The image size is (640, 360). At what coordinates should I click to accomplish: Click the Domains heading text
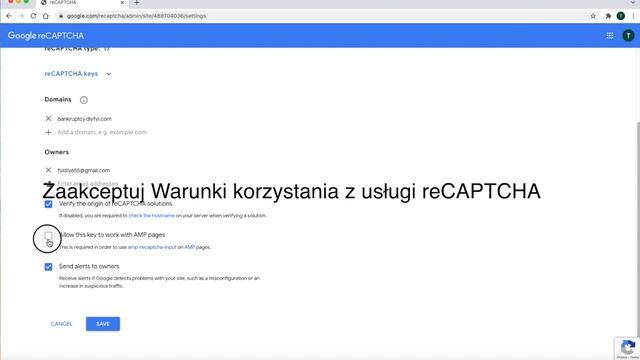[58, 100]
